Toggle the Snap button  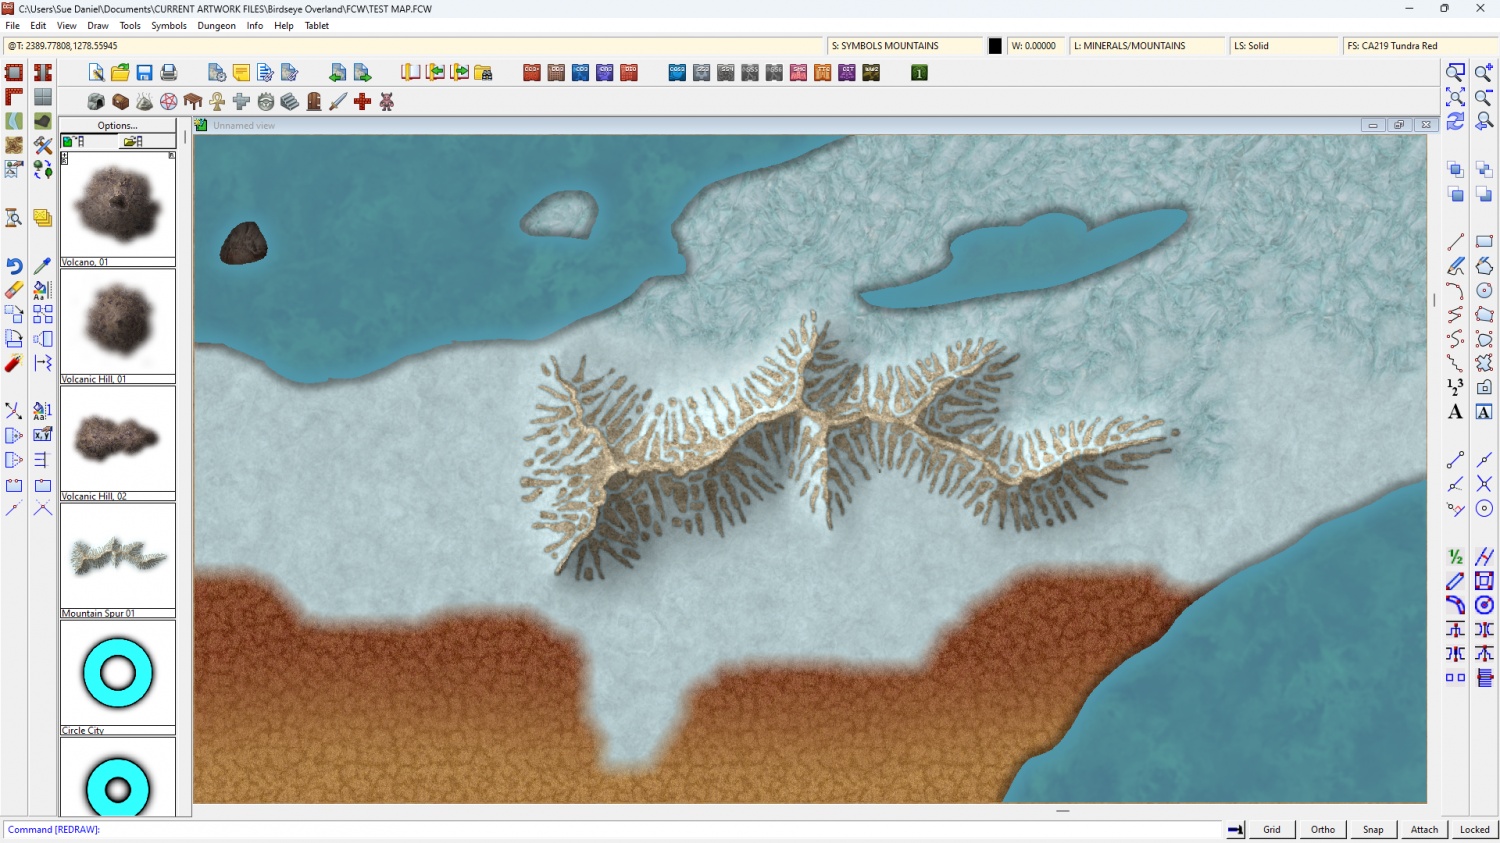click(x=1373, y=829)
